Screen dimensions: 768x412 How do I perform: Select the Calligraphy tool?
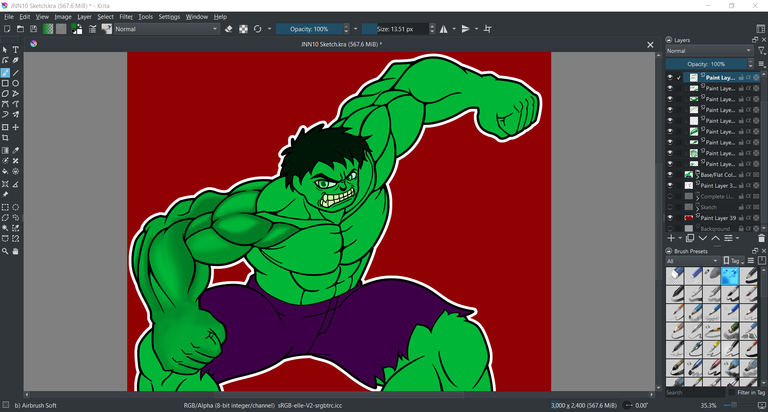click(x=16, y=61)
